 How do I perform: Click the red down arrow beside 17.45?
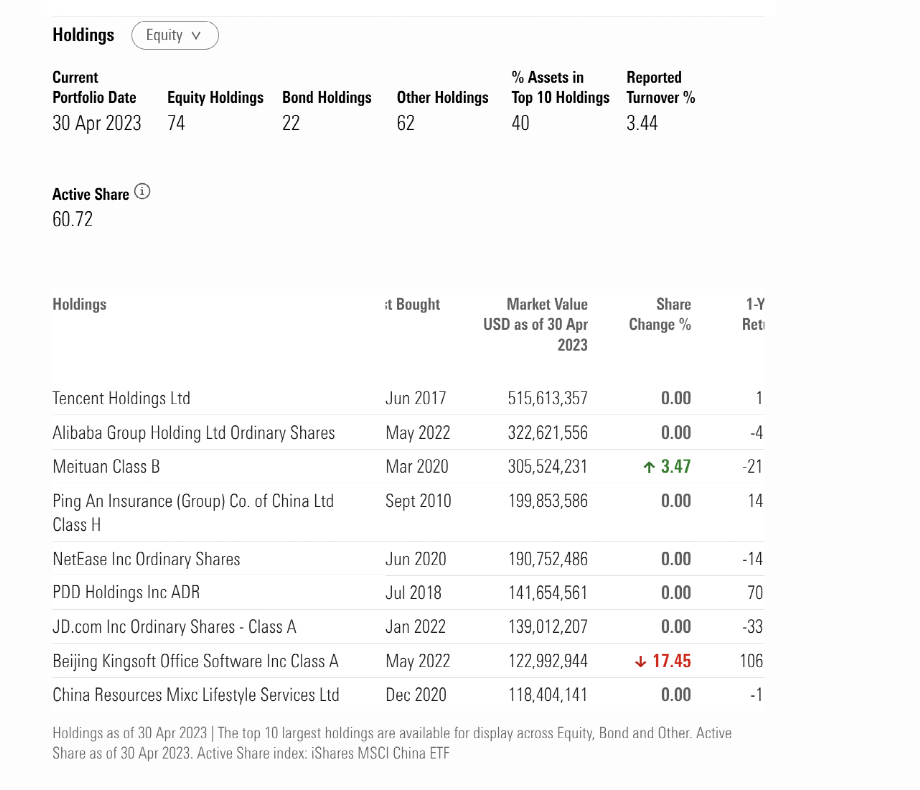point(640,661)
